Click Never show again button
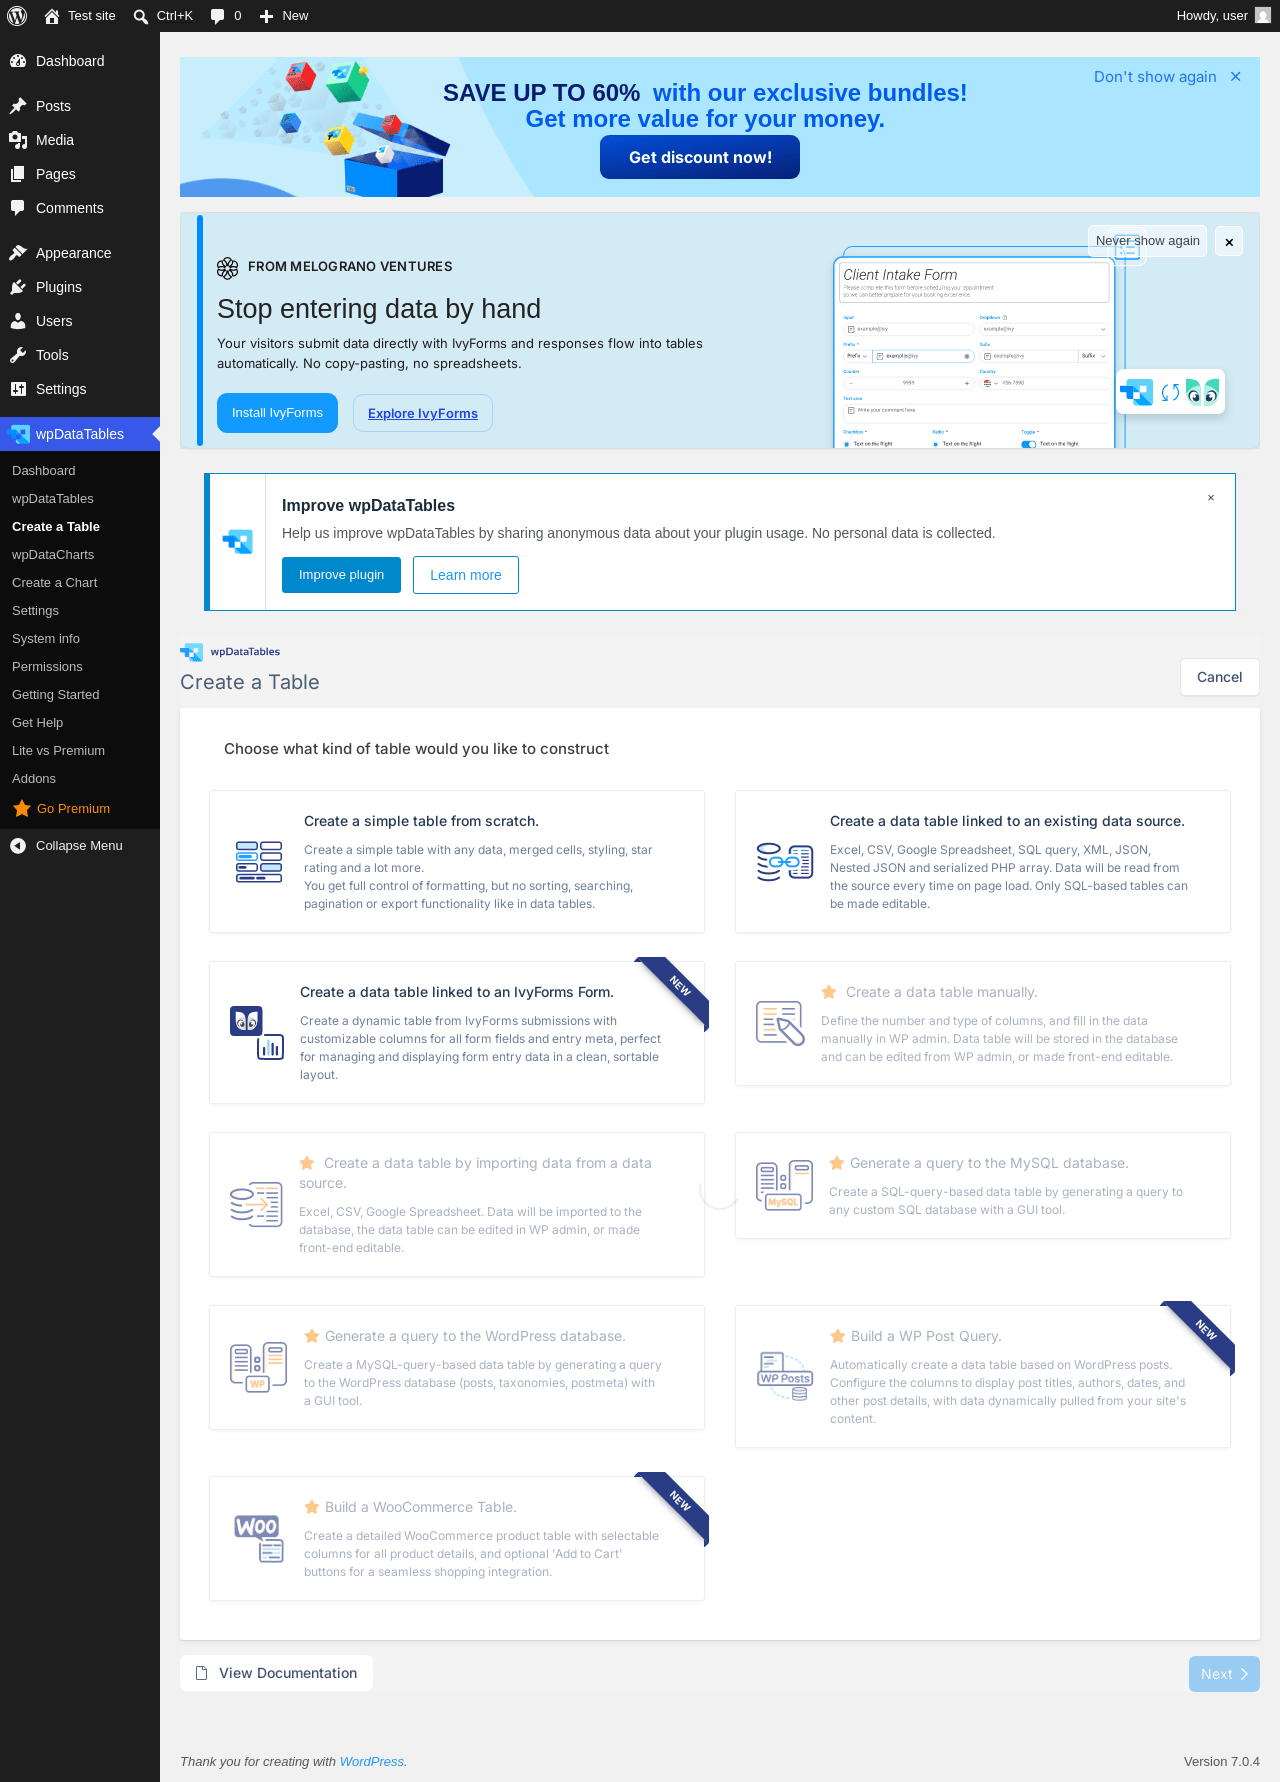 click(1148, 241)
